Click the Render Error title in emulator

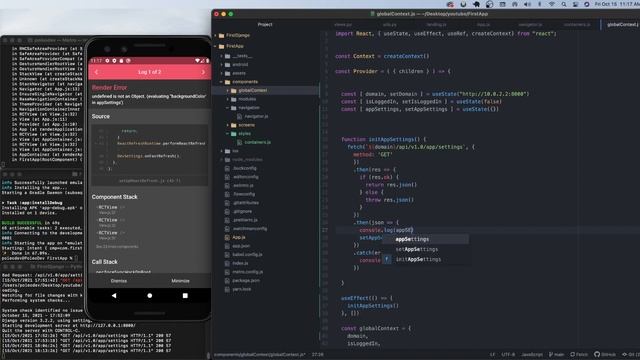click(x=109, y=87)
